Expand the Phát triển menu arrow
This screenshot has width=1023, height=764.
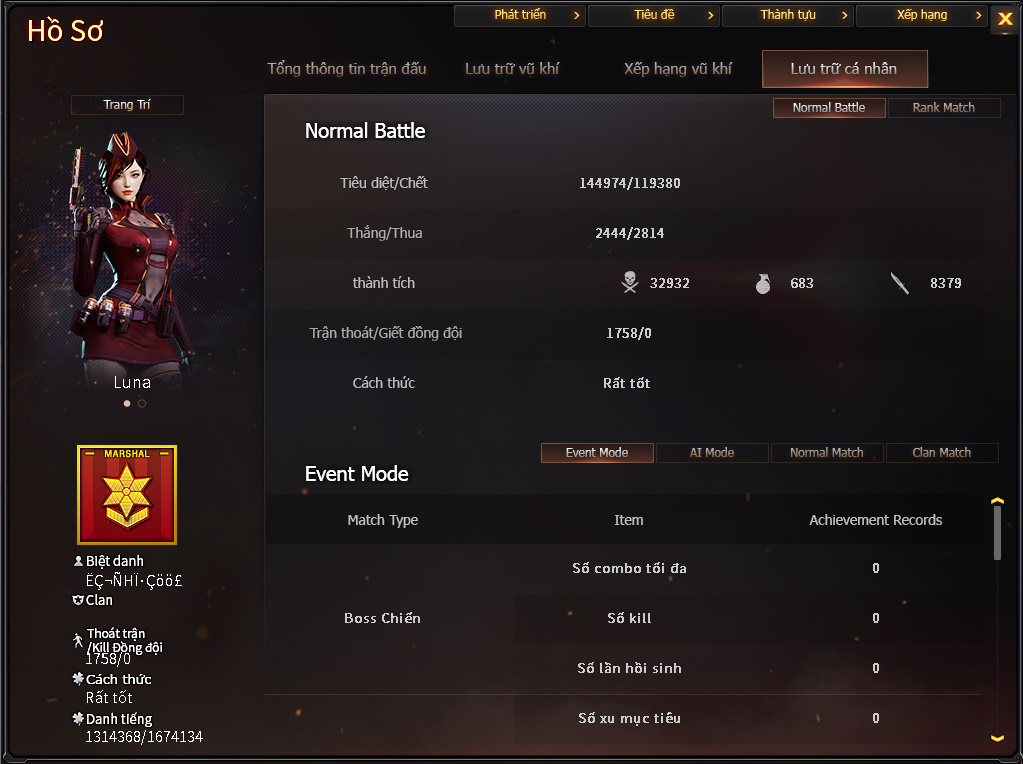[x=577, y=15]
